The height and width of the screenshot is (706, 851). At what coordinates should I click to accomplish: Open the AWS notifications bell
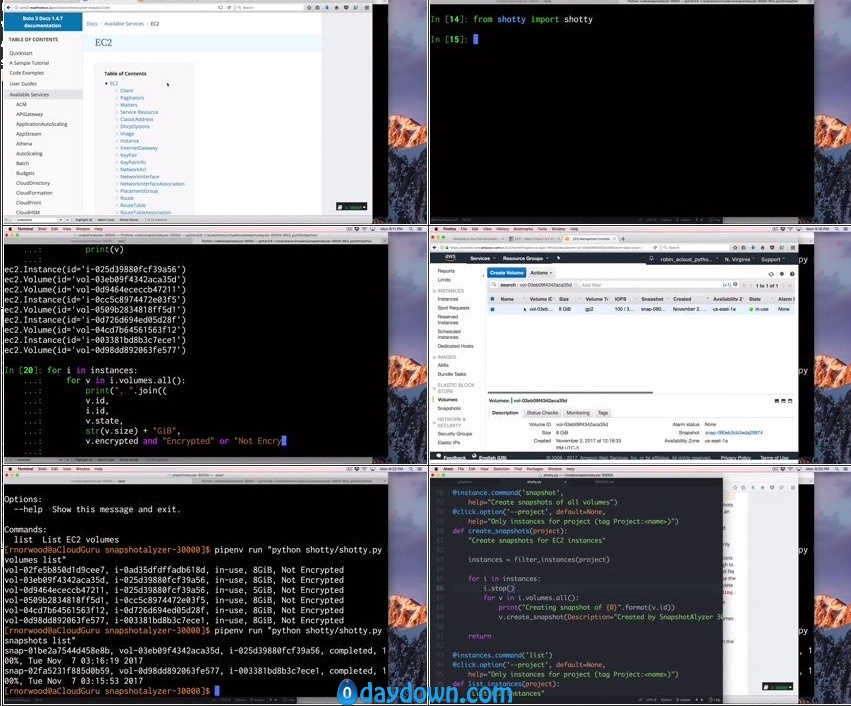click(651, 259)
